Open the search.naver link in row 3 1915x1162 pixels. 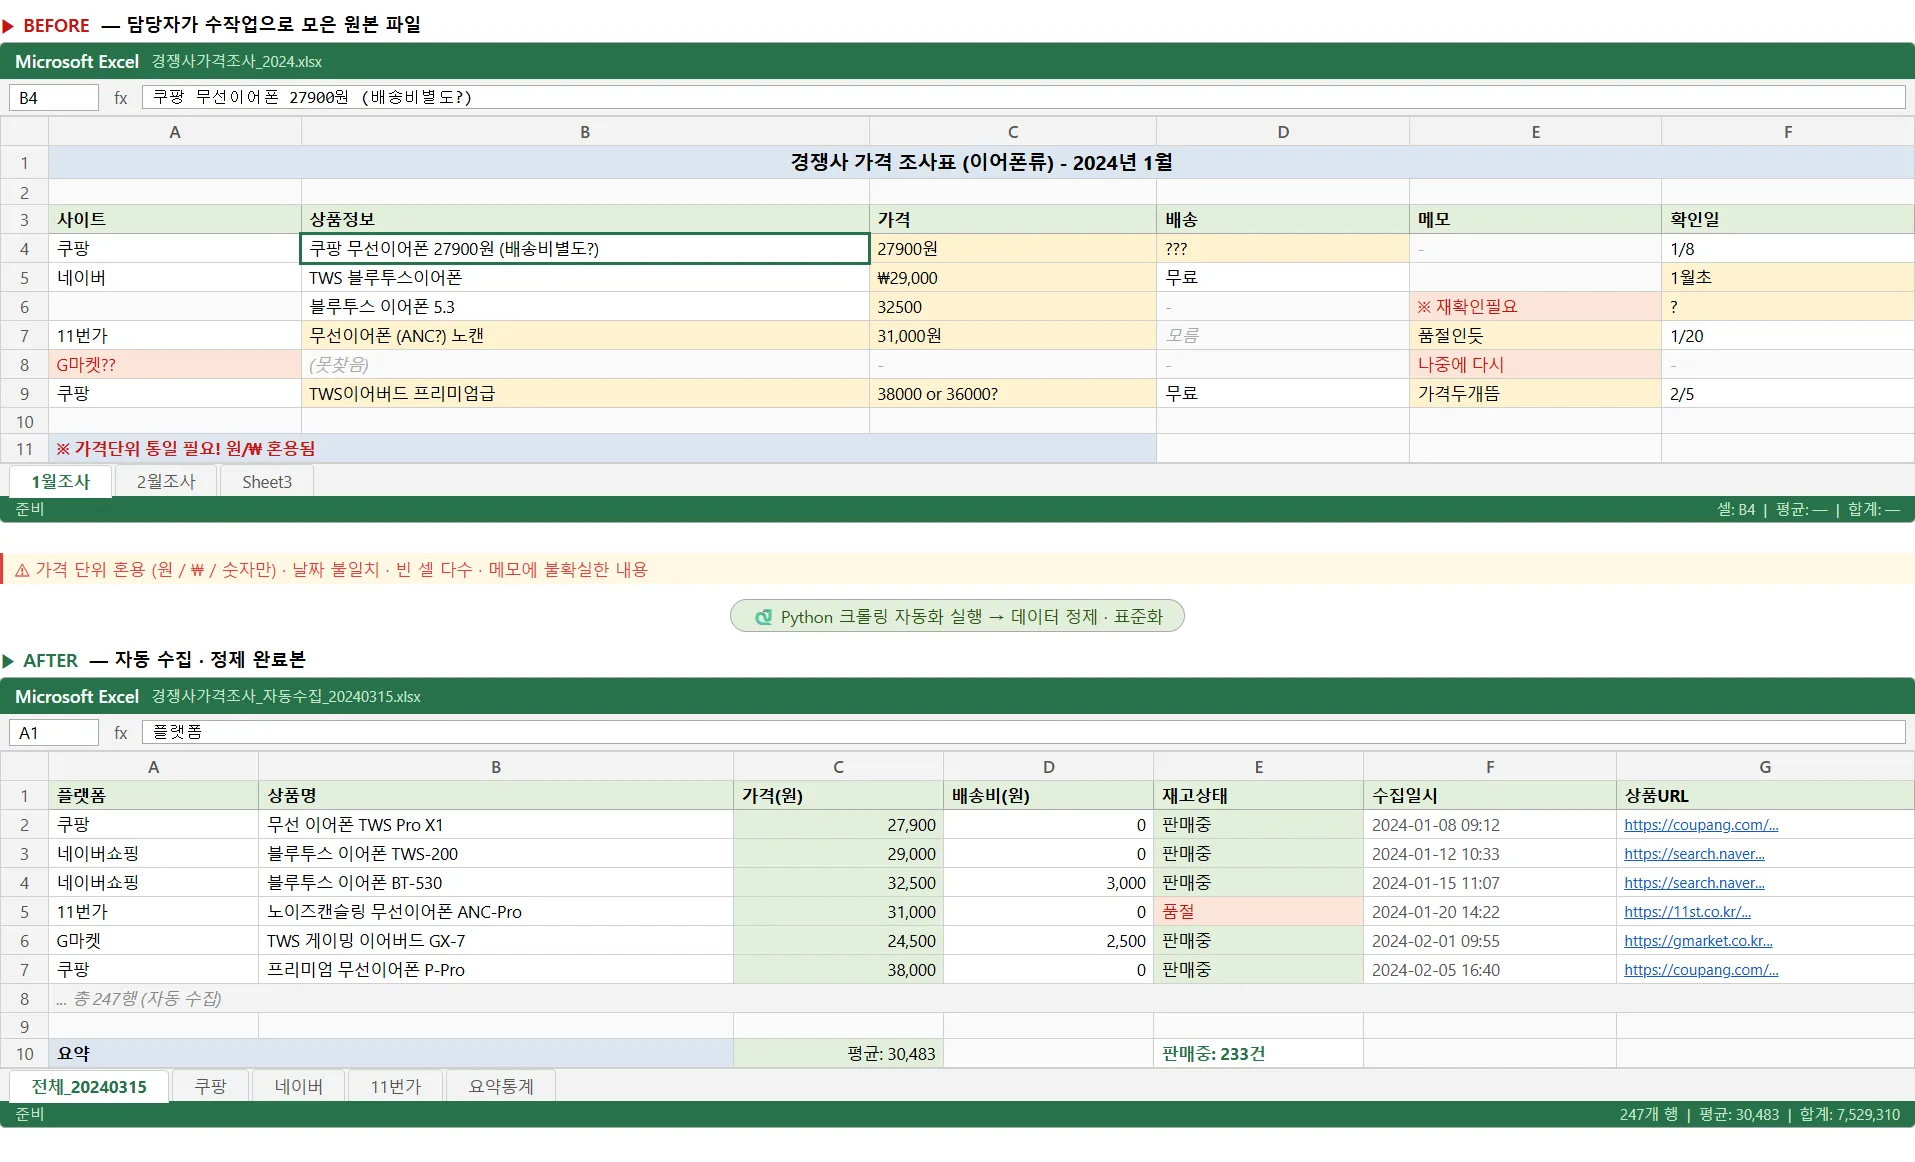(1694, 854)
